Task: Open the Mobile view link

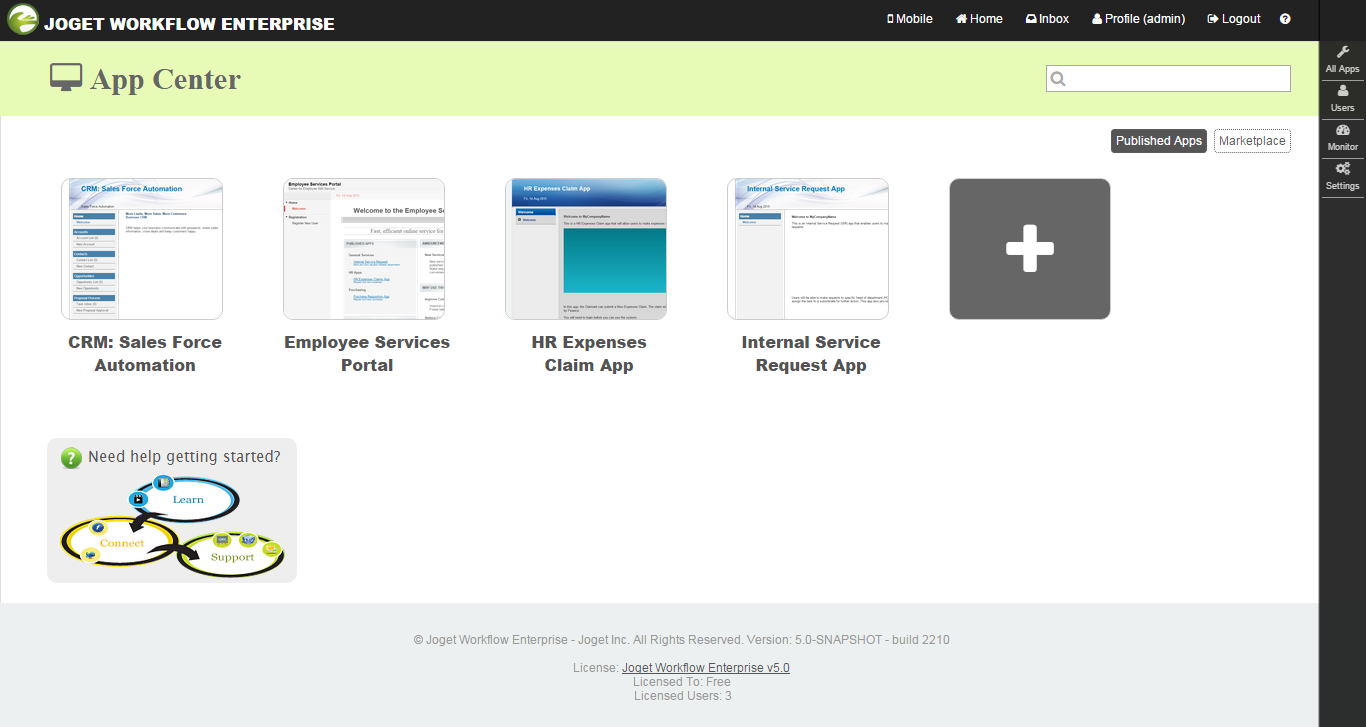Action: coord(910,19)
